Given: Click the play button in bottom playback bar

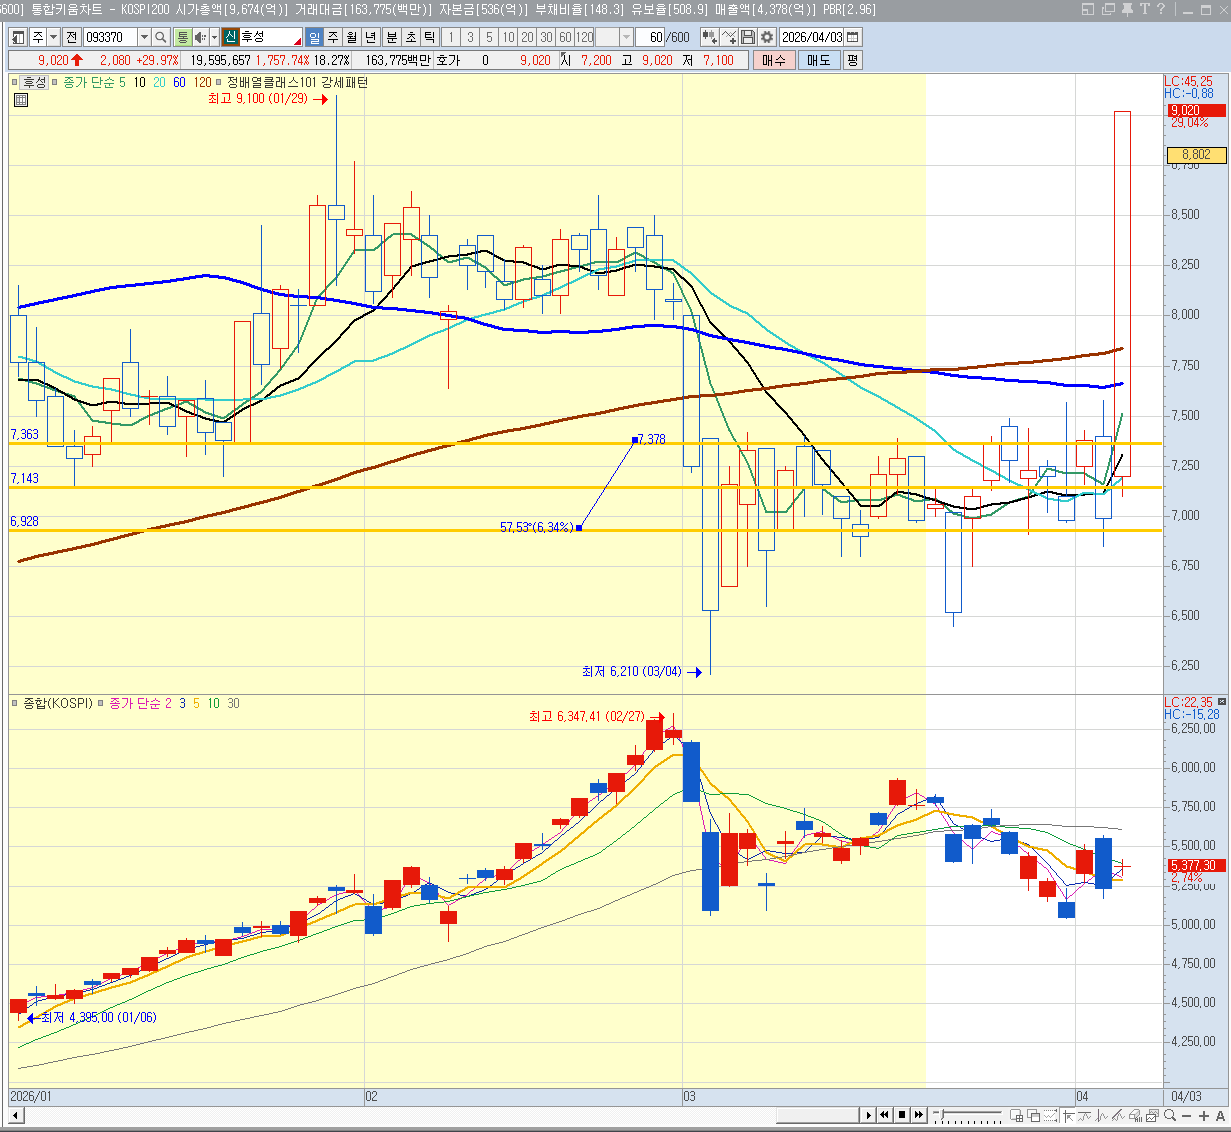Looking at the screenshot, I should 869,1115.
